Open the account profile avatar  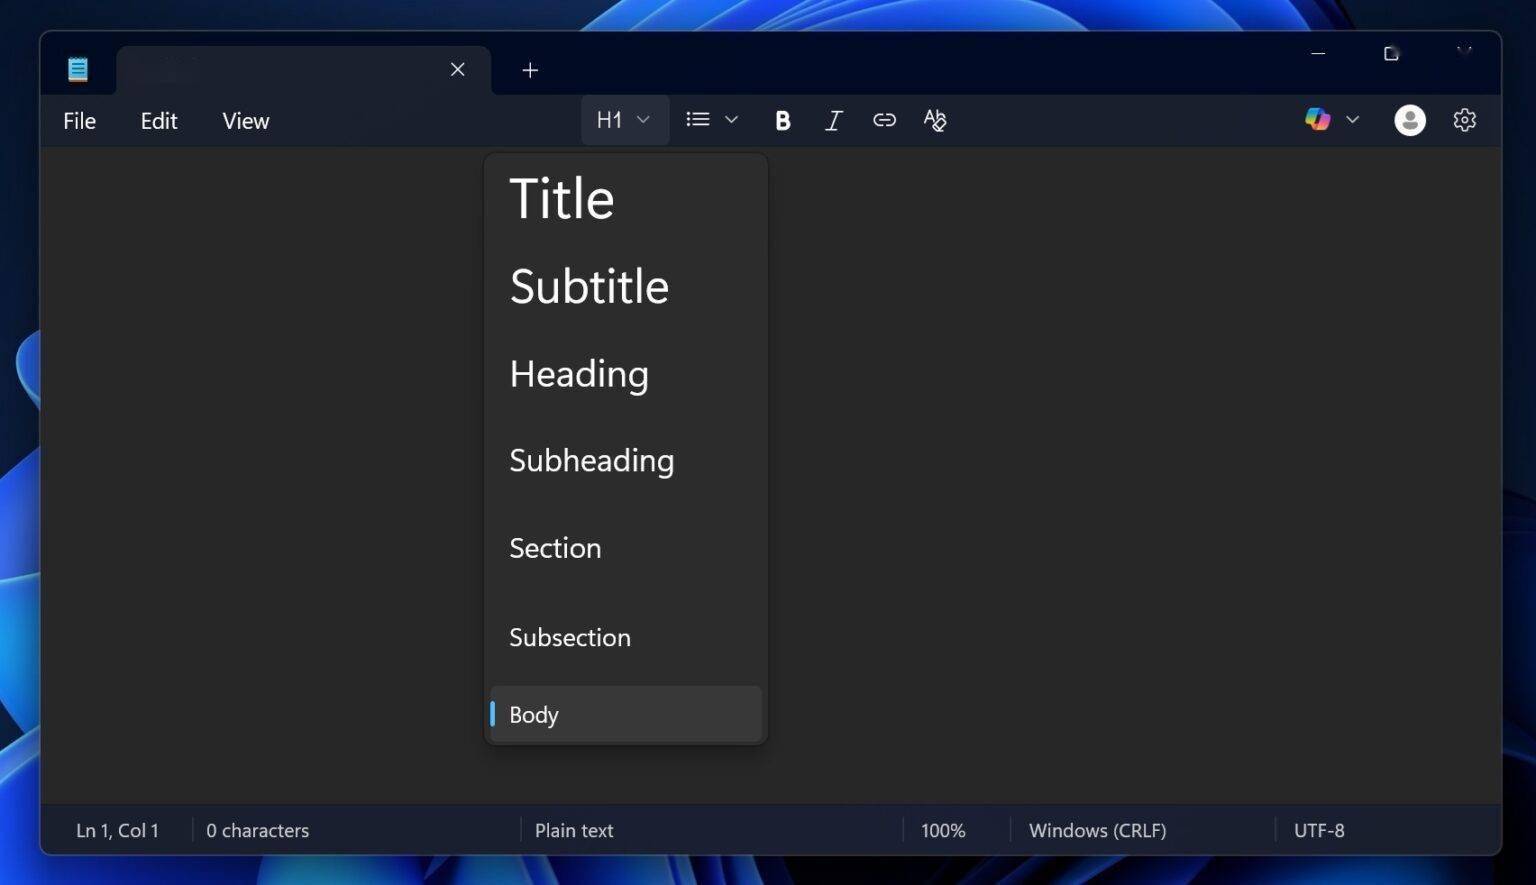[x=1410, y=120]
